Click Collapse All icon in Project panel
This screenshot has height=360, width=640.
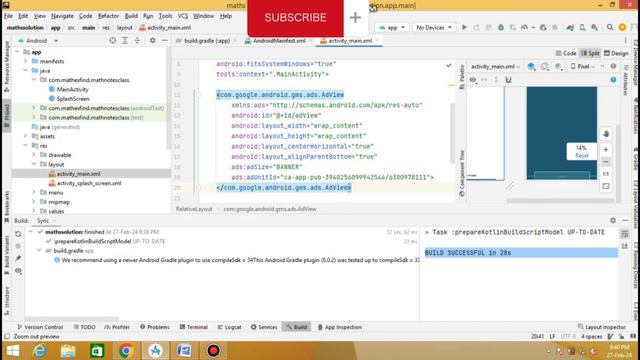(137, 40)
